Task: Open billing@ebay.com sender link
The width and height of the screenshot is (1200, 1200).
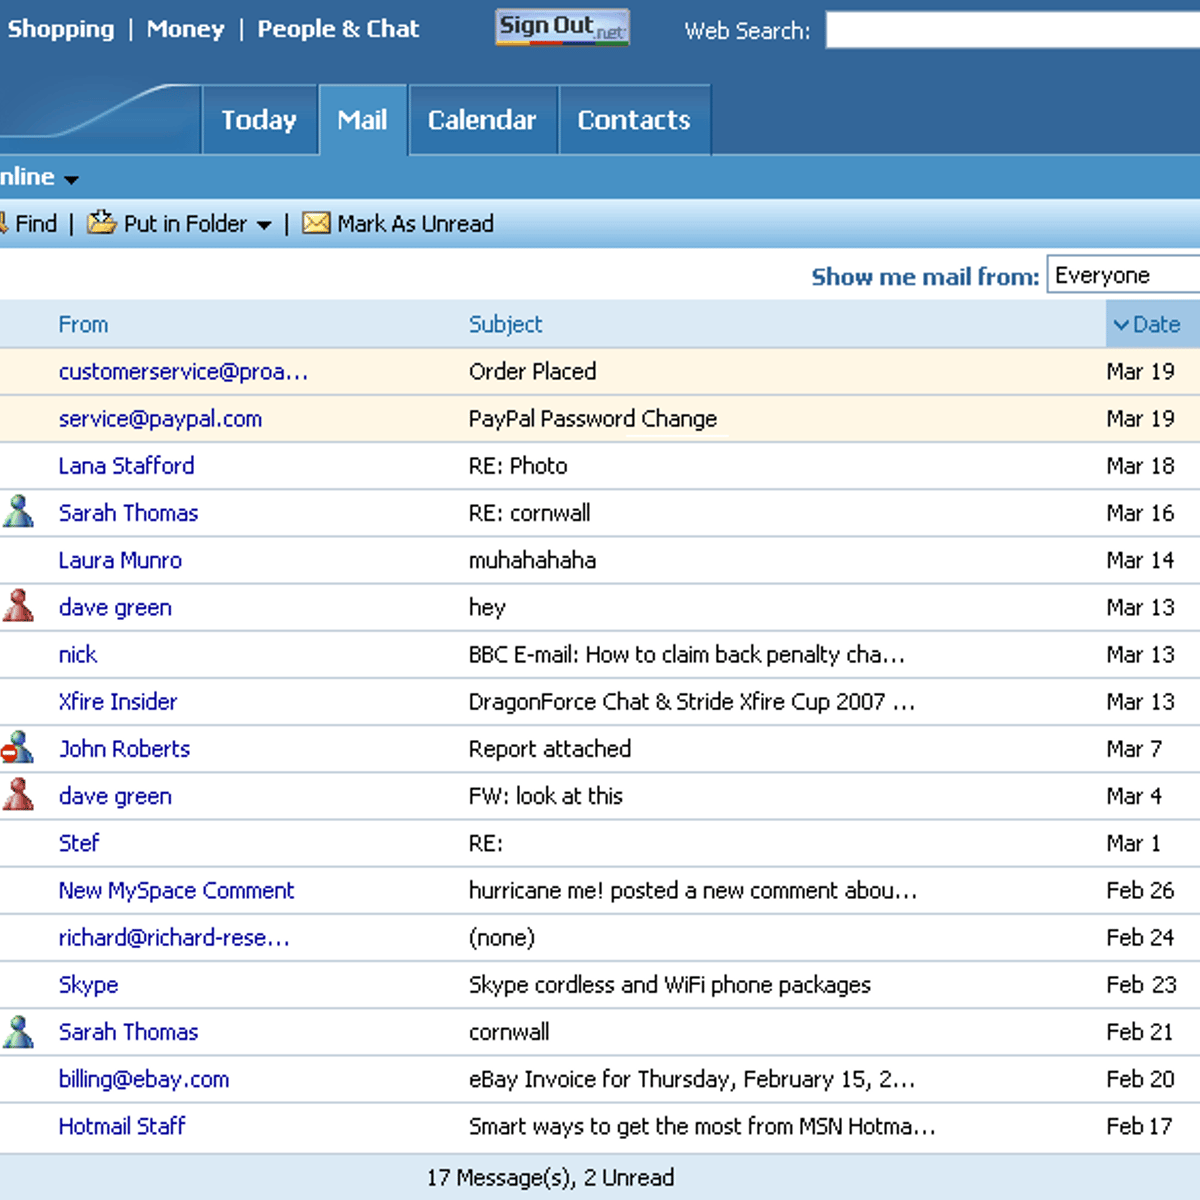Action: coord(144,1079)
